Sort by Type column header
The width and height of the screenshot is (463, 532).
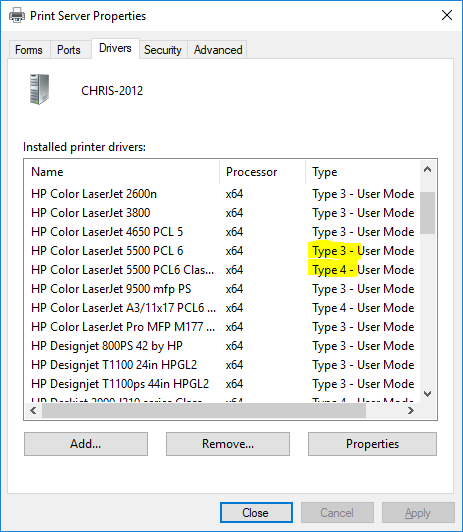(x=363, y=172)
